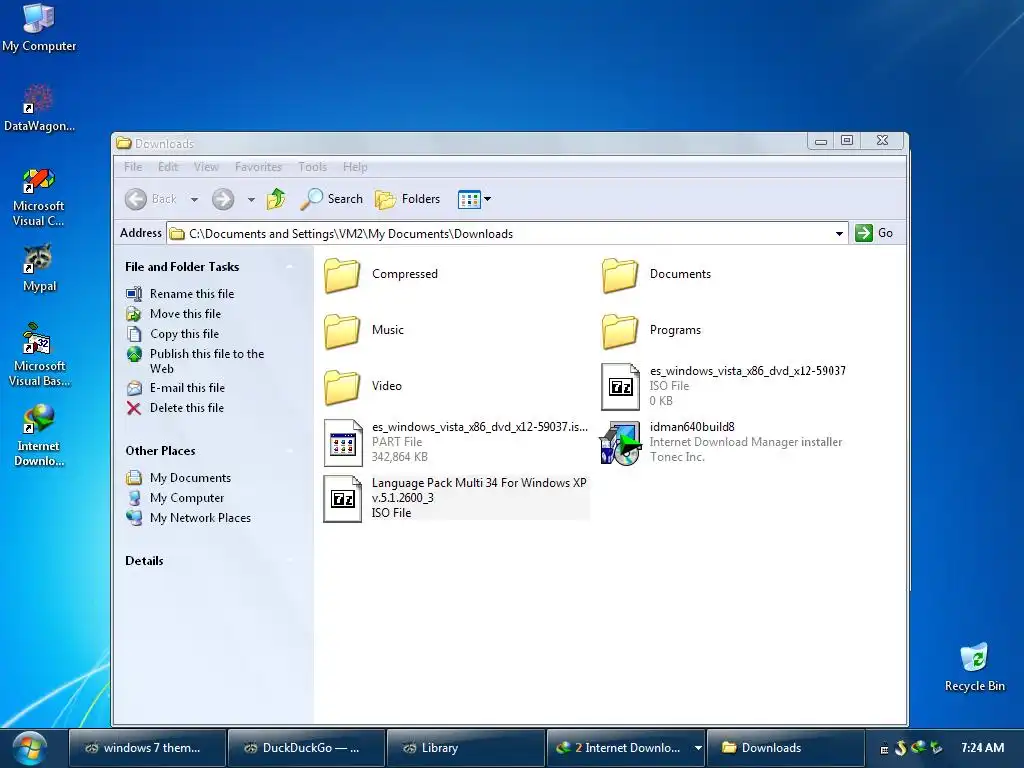
Task: Click the Internet Download Manager tray icon
Action: point(918,747)
